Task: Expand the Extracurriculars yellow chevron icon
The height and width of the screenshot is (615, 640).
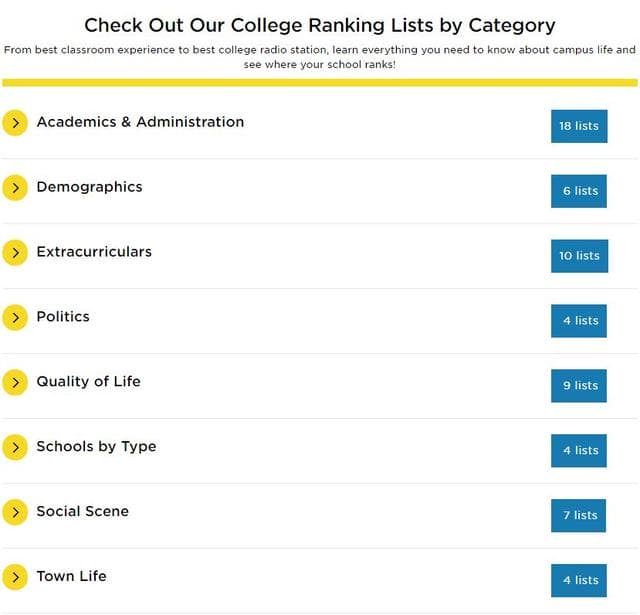Action: pos(15,253)
